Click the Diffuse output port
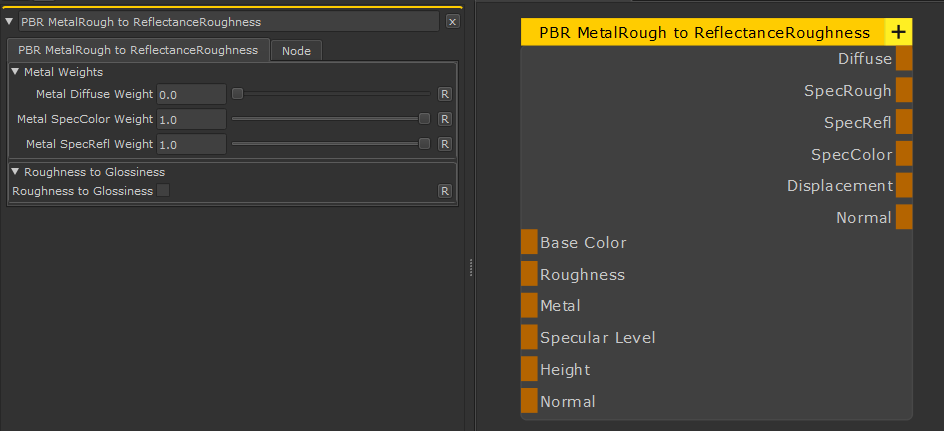The image size is (944, 431). coord(904,59)
